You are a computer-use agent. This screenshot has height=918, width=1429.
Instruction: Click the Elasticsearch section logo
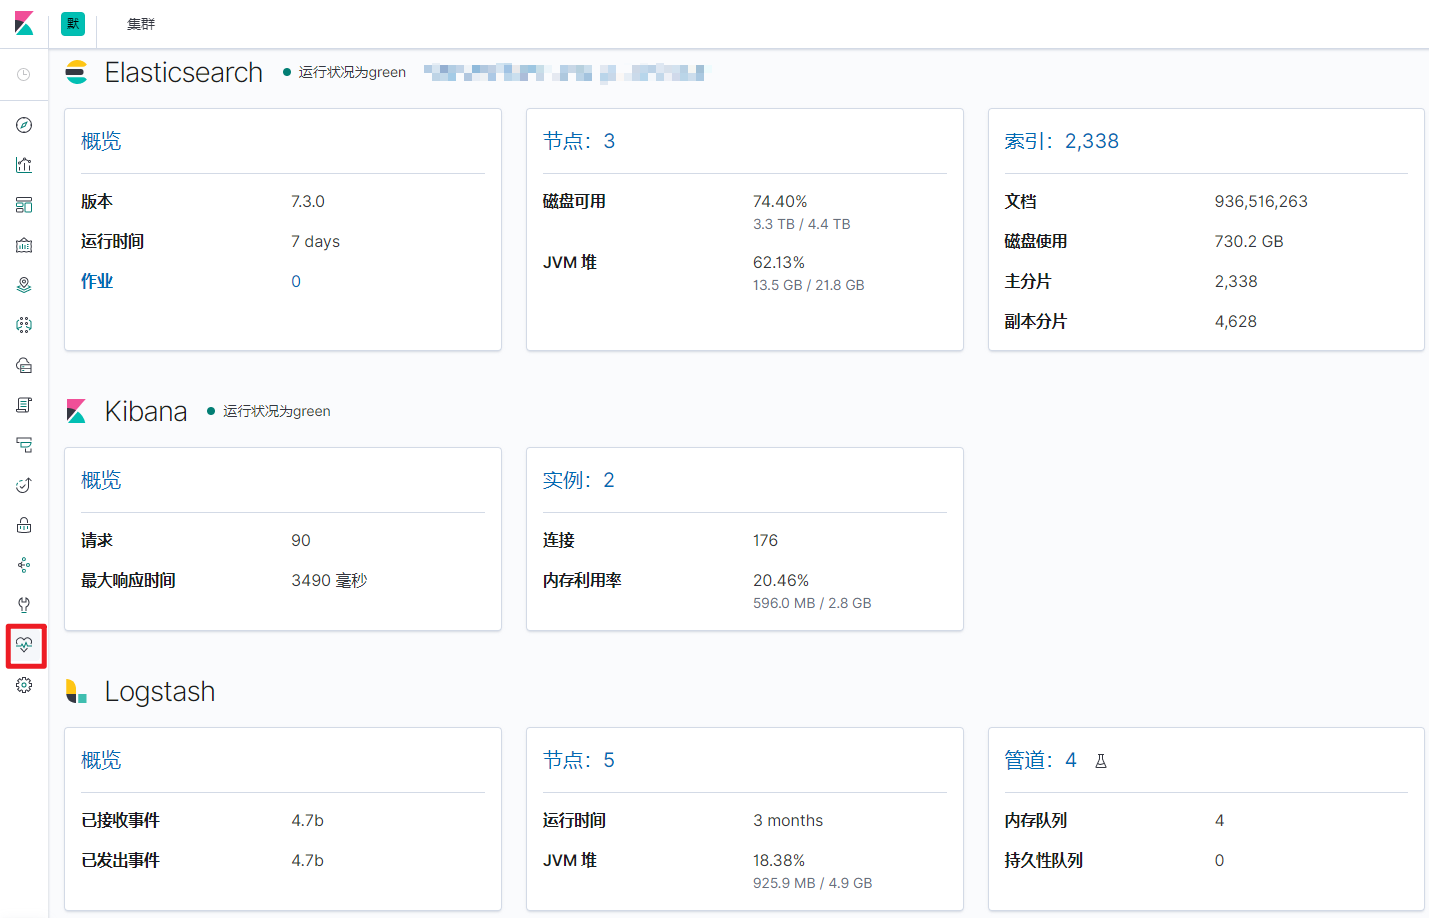tap(77, 72)
